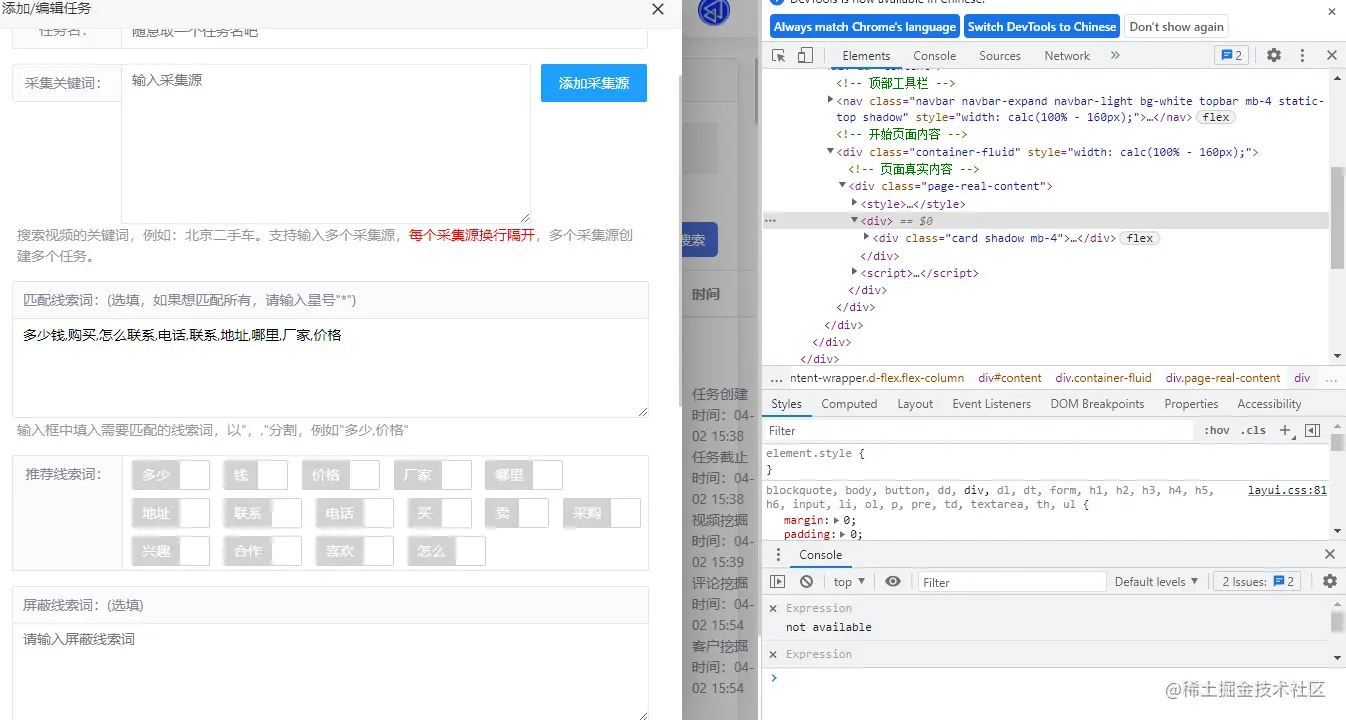
Task: Open the Default levels dropdown
Action: [x=1156, y=581]
